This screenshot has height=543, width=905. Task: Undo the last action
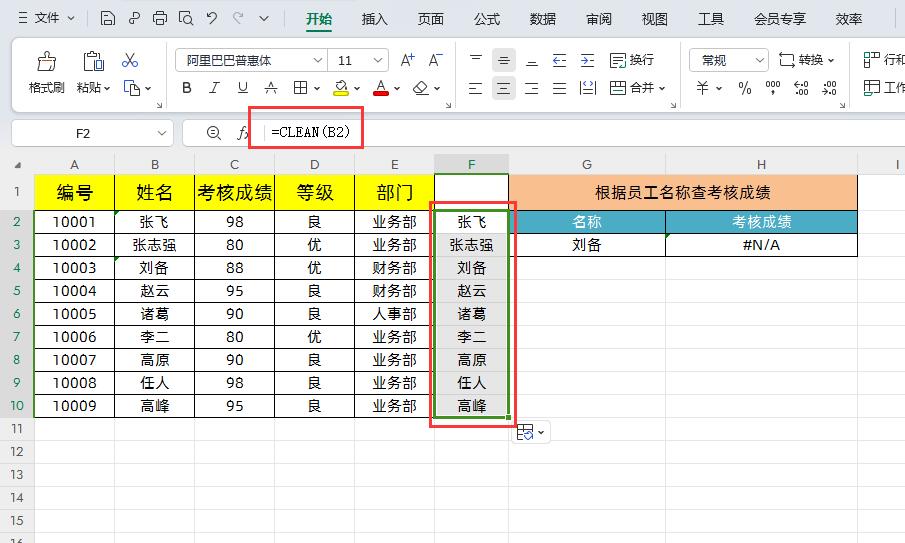click(x=212, y=18)
